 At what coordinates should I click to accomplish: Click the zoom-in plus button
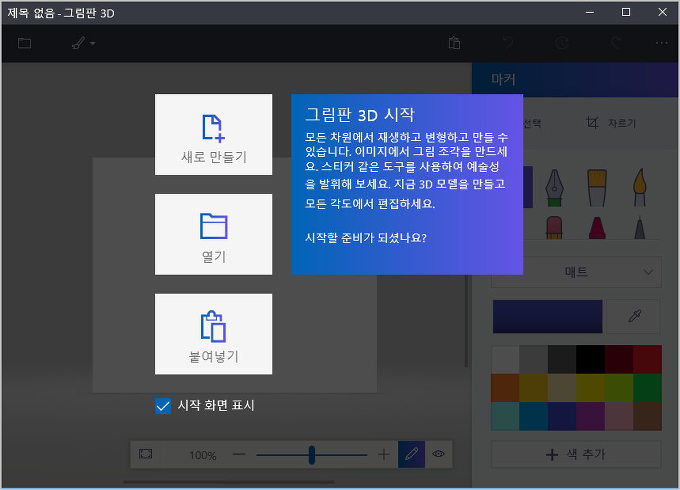point(383,455)
